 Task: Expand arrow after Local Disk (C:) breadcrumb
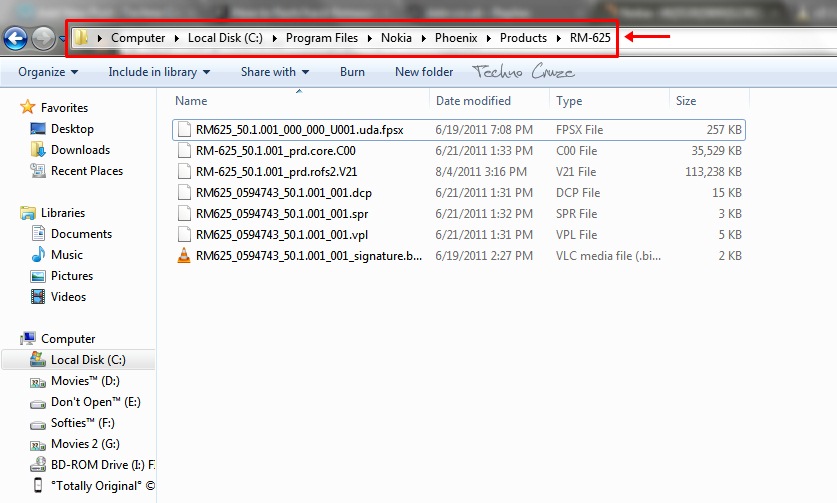click(x=274, y=38)
